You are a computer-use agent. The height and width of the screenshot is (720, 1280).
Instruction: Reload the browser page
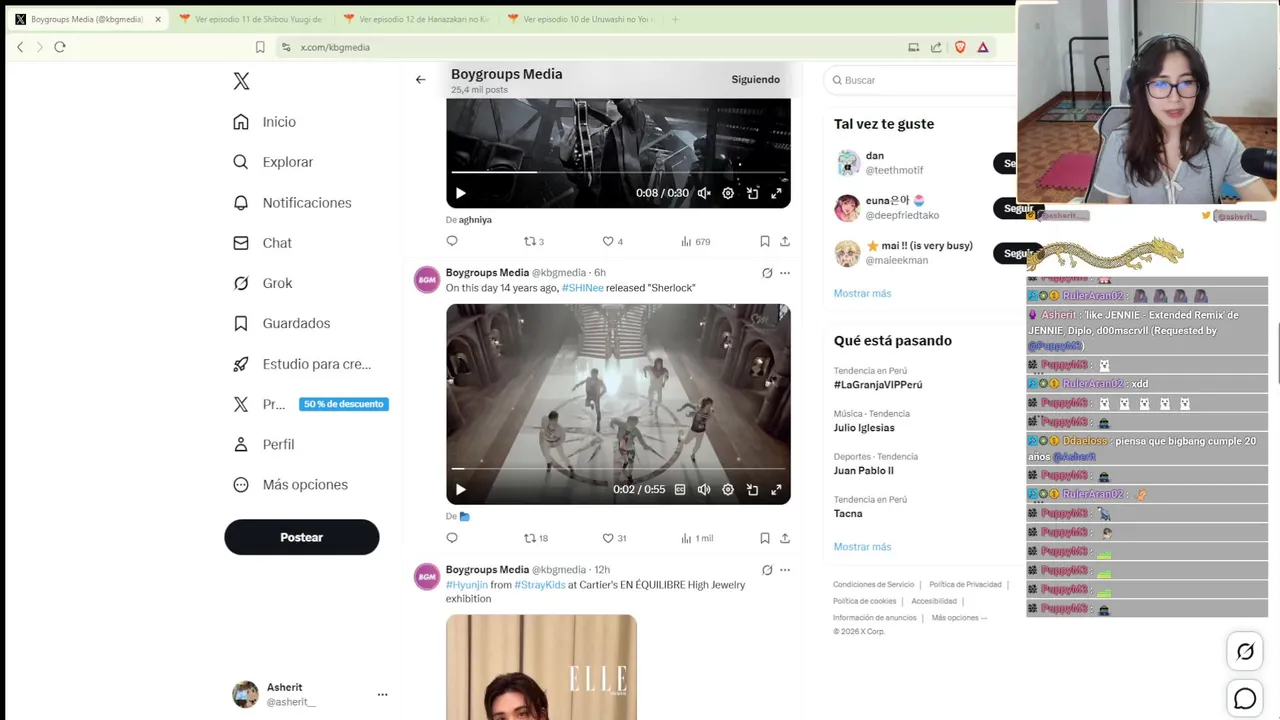[60, 47]
